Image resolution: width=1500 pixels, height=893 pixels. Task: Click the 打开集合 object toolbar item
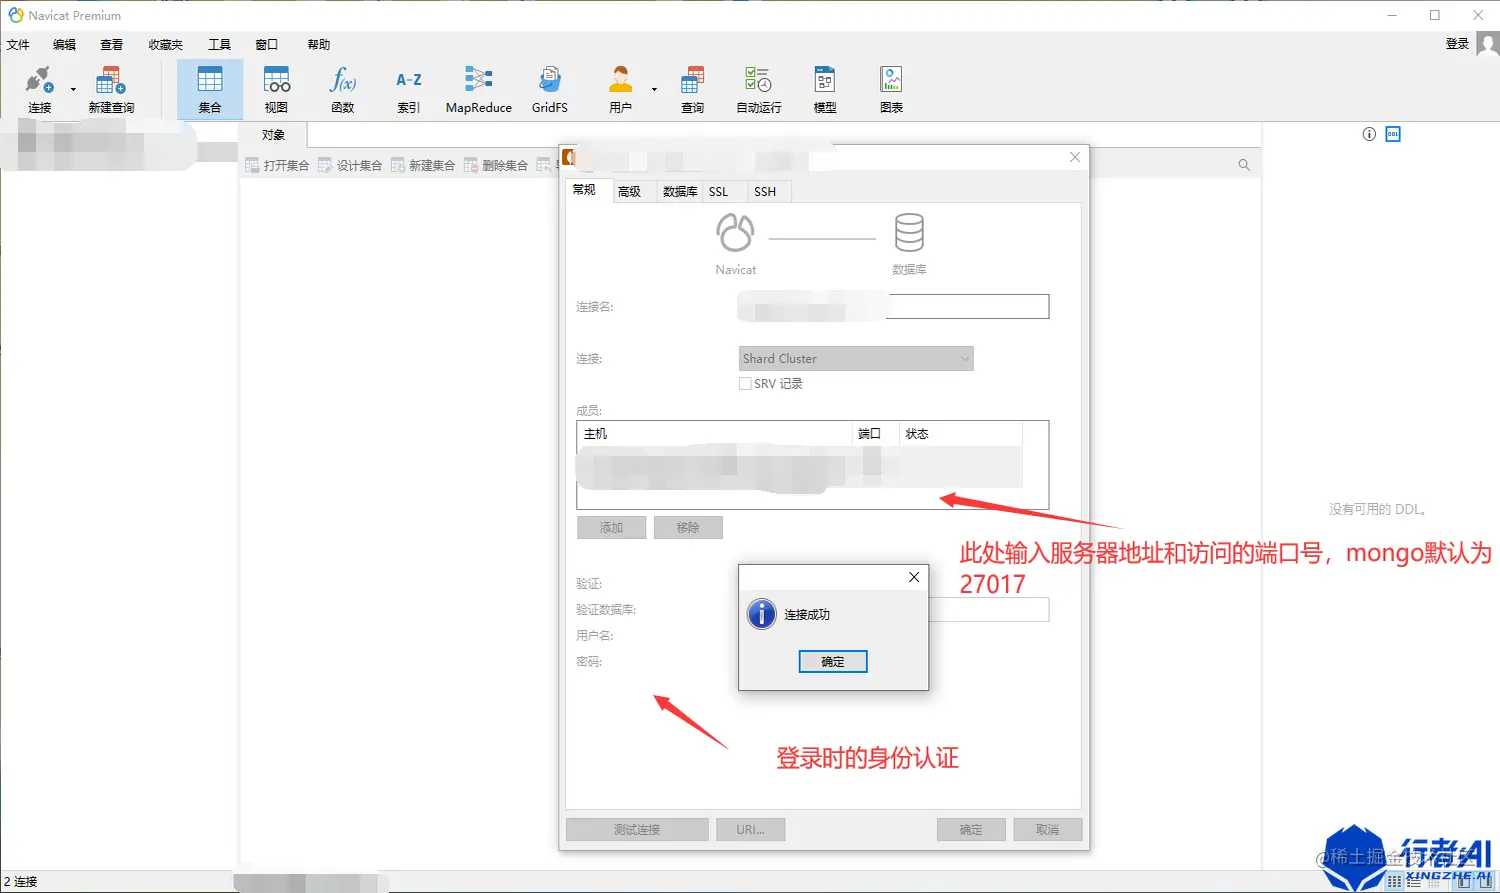277,165
